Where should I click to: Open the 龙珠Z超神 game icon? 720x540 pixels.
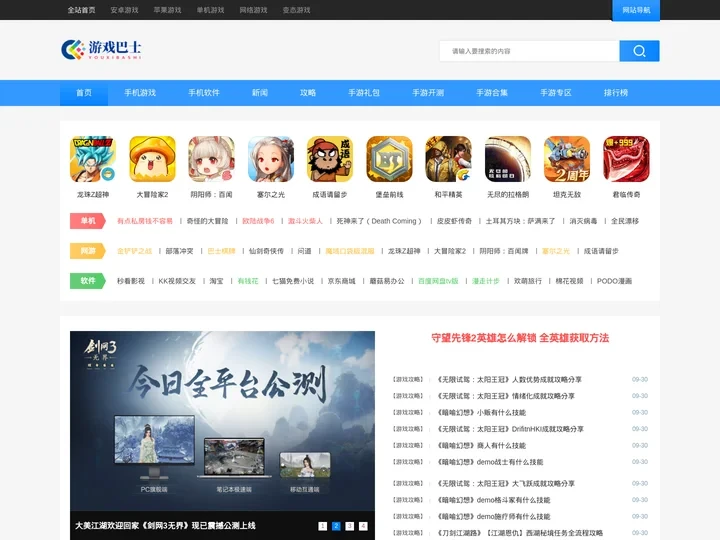[x=93, y=159]
